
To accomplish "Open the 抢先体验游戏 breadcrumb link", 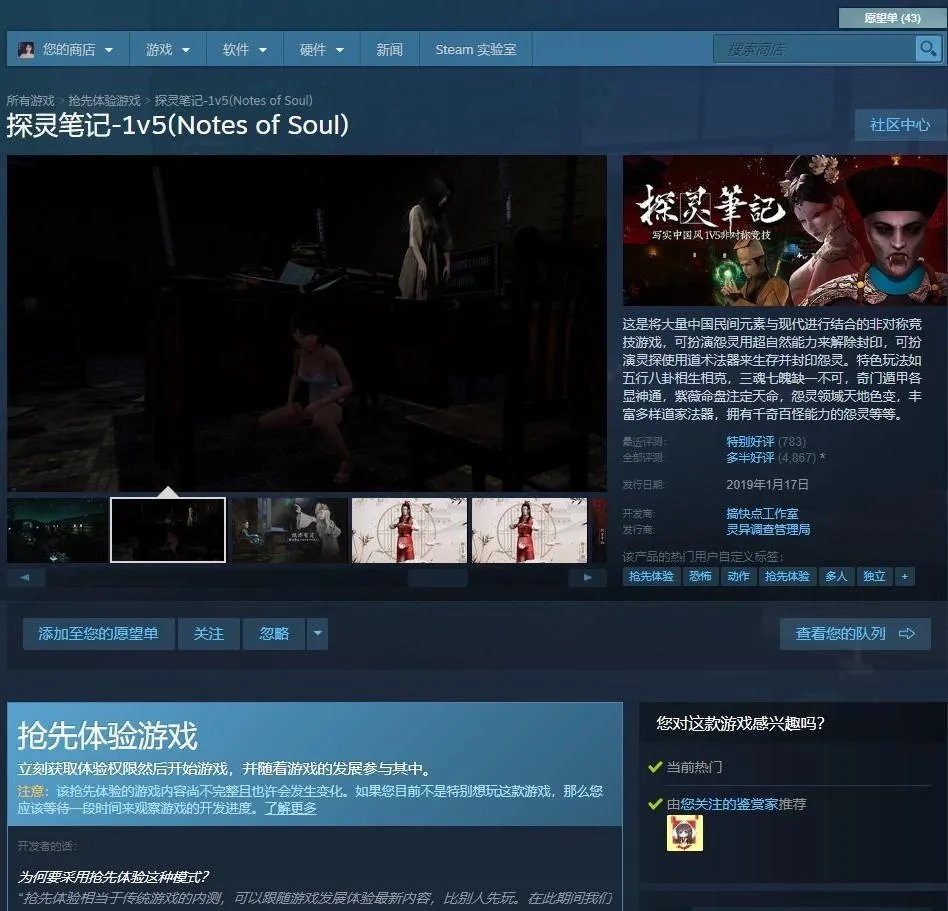I will [x=104, y=100].
